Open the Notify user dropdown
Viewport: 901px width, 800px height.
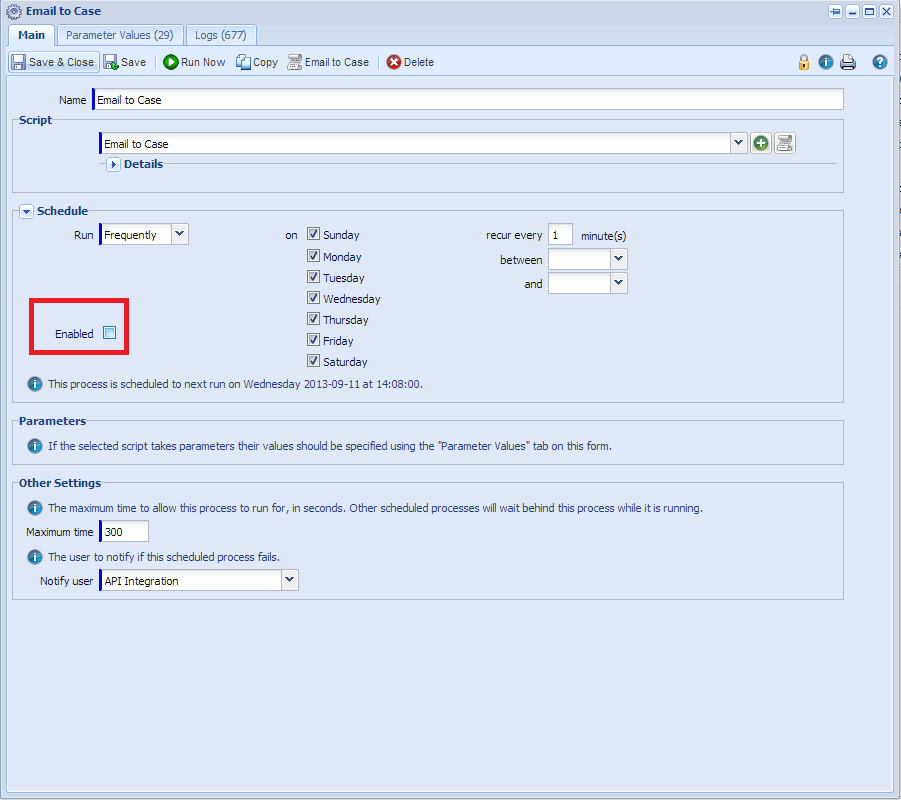(x=290, y=580)
